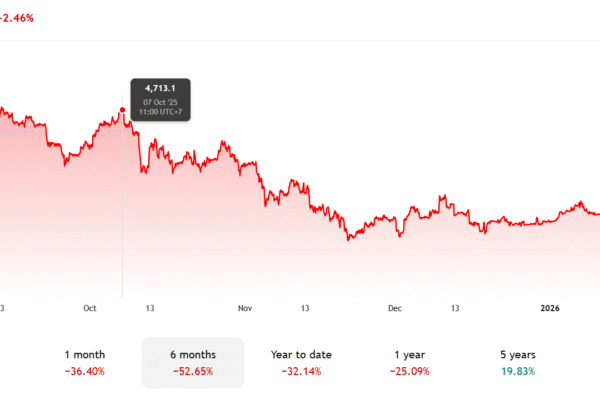The image size is (600, 400).
Task: Click the chart's lowest dip in late November
Action: pos(349,239)
